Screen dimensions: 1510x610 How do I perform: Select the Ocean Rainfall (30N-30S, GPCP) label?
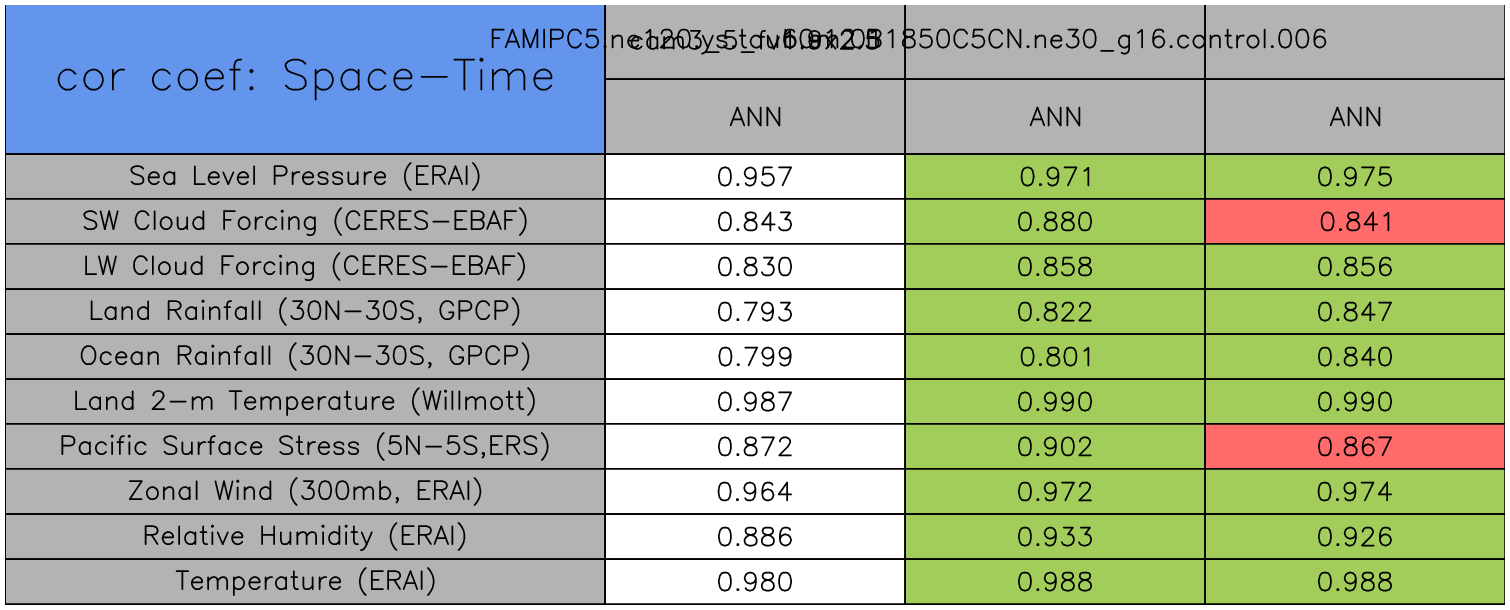click(305, 357)
